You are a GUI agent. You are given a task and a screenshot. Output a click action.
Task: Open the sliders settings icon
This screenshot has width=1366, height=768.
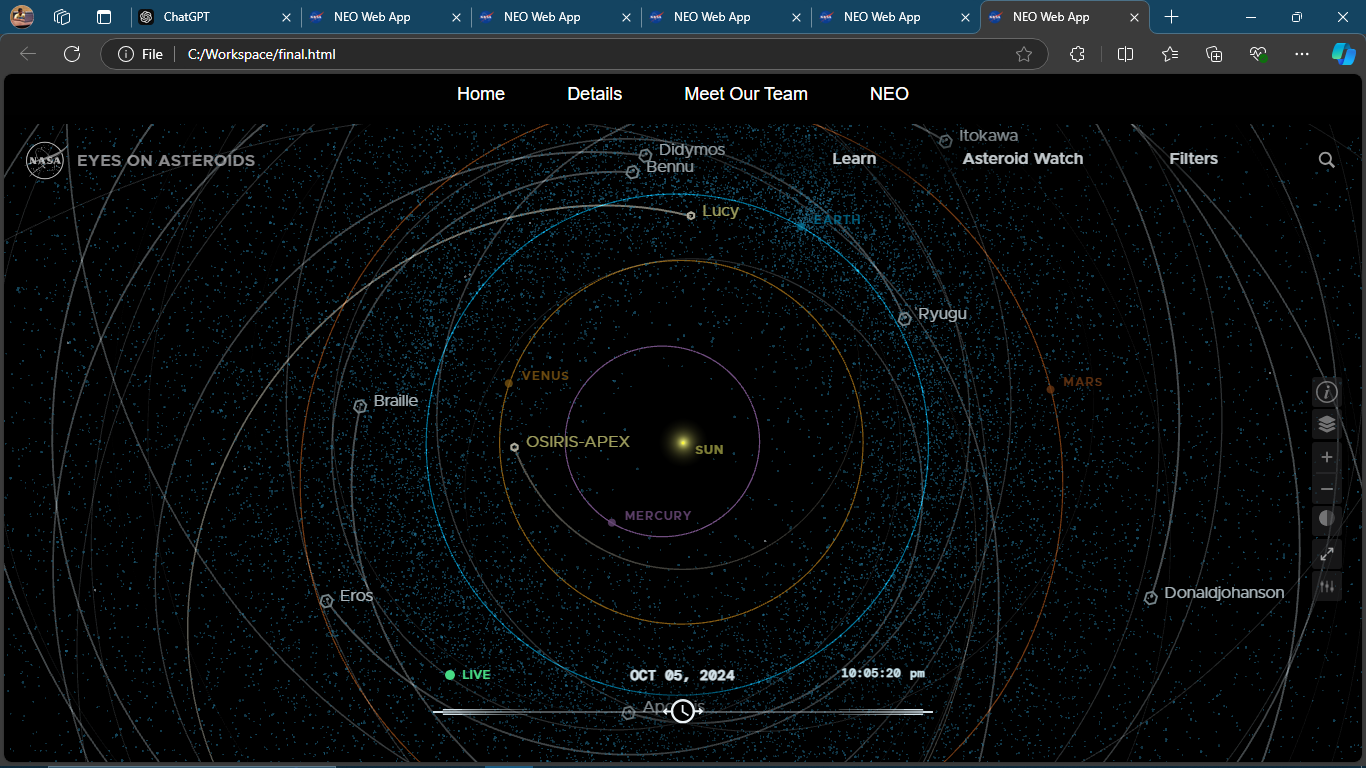click(1327, 586)
